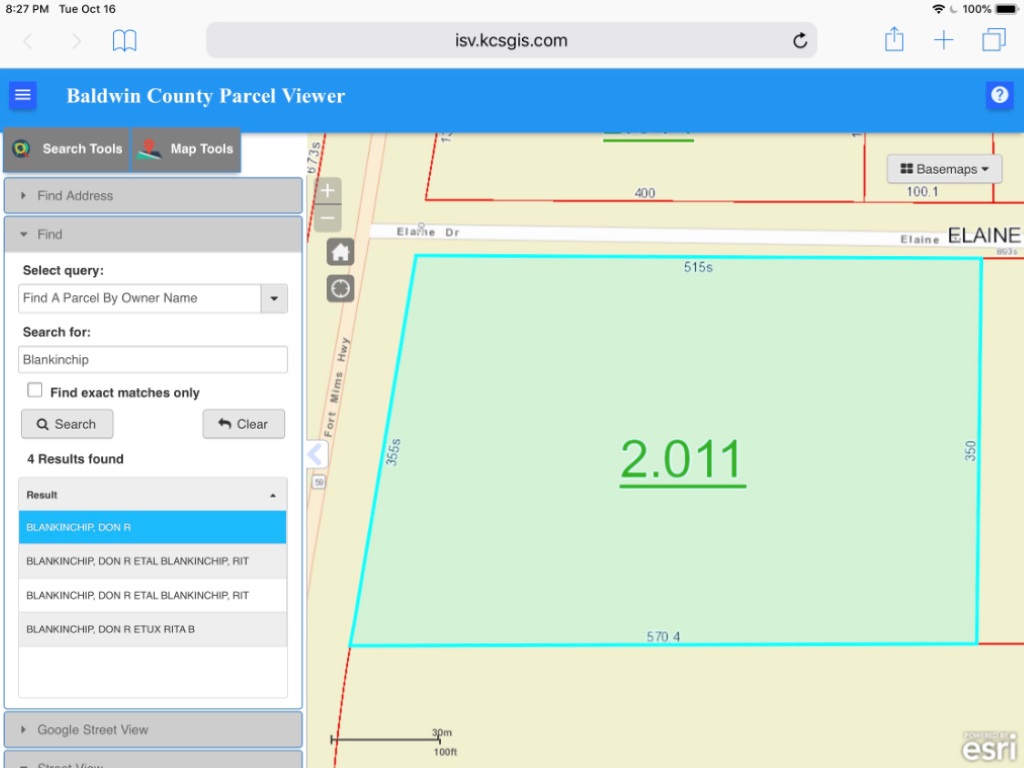The image size is (1024, 768).
Task: Locate my position with crosshair button
Action: coord(340,289)
